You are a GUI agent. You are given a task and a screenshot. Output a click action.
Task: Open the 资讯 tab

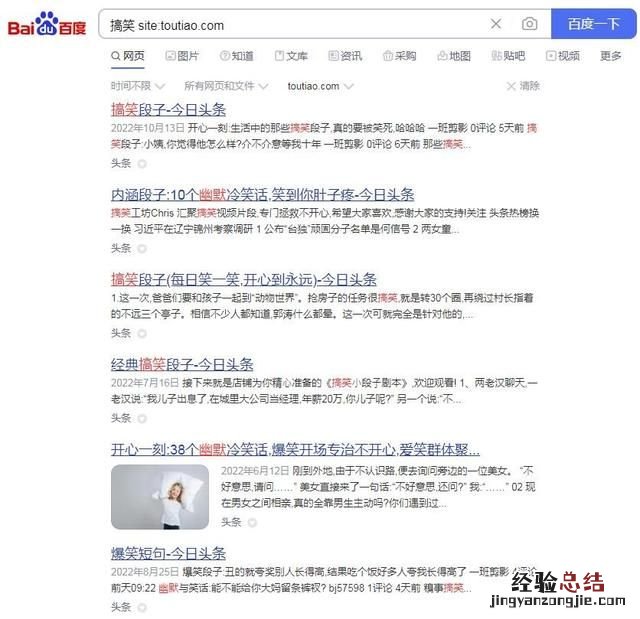(345, 56)
